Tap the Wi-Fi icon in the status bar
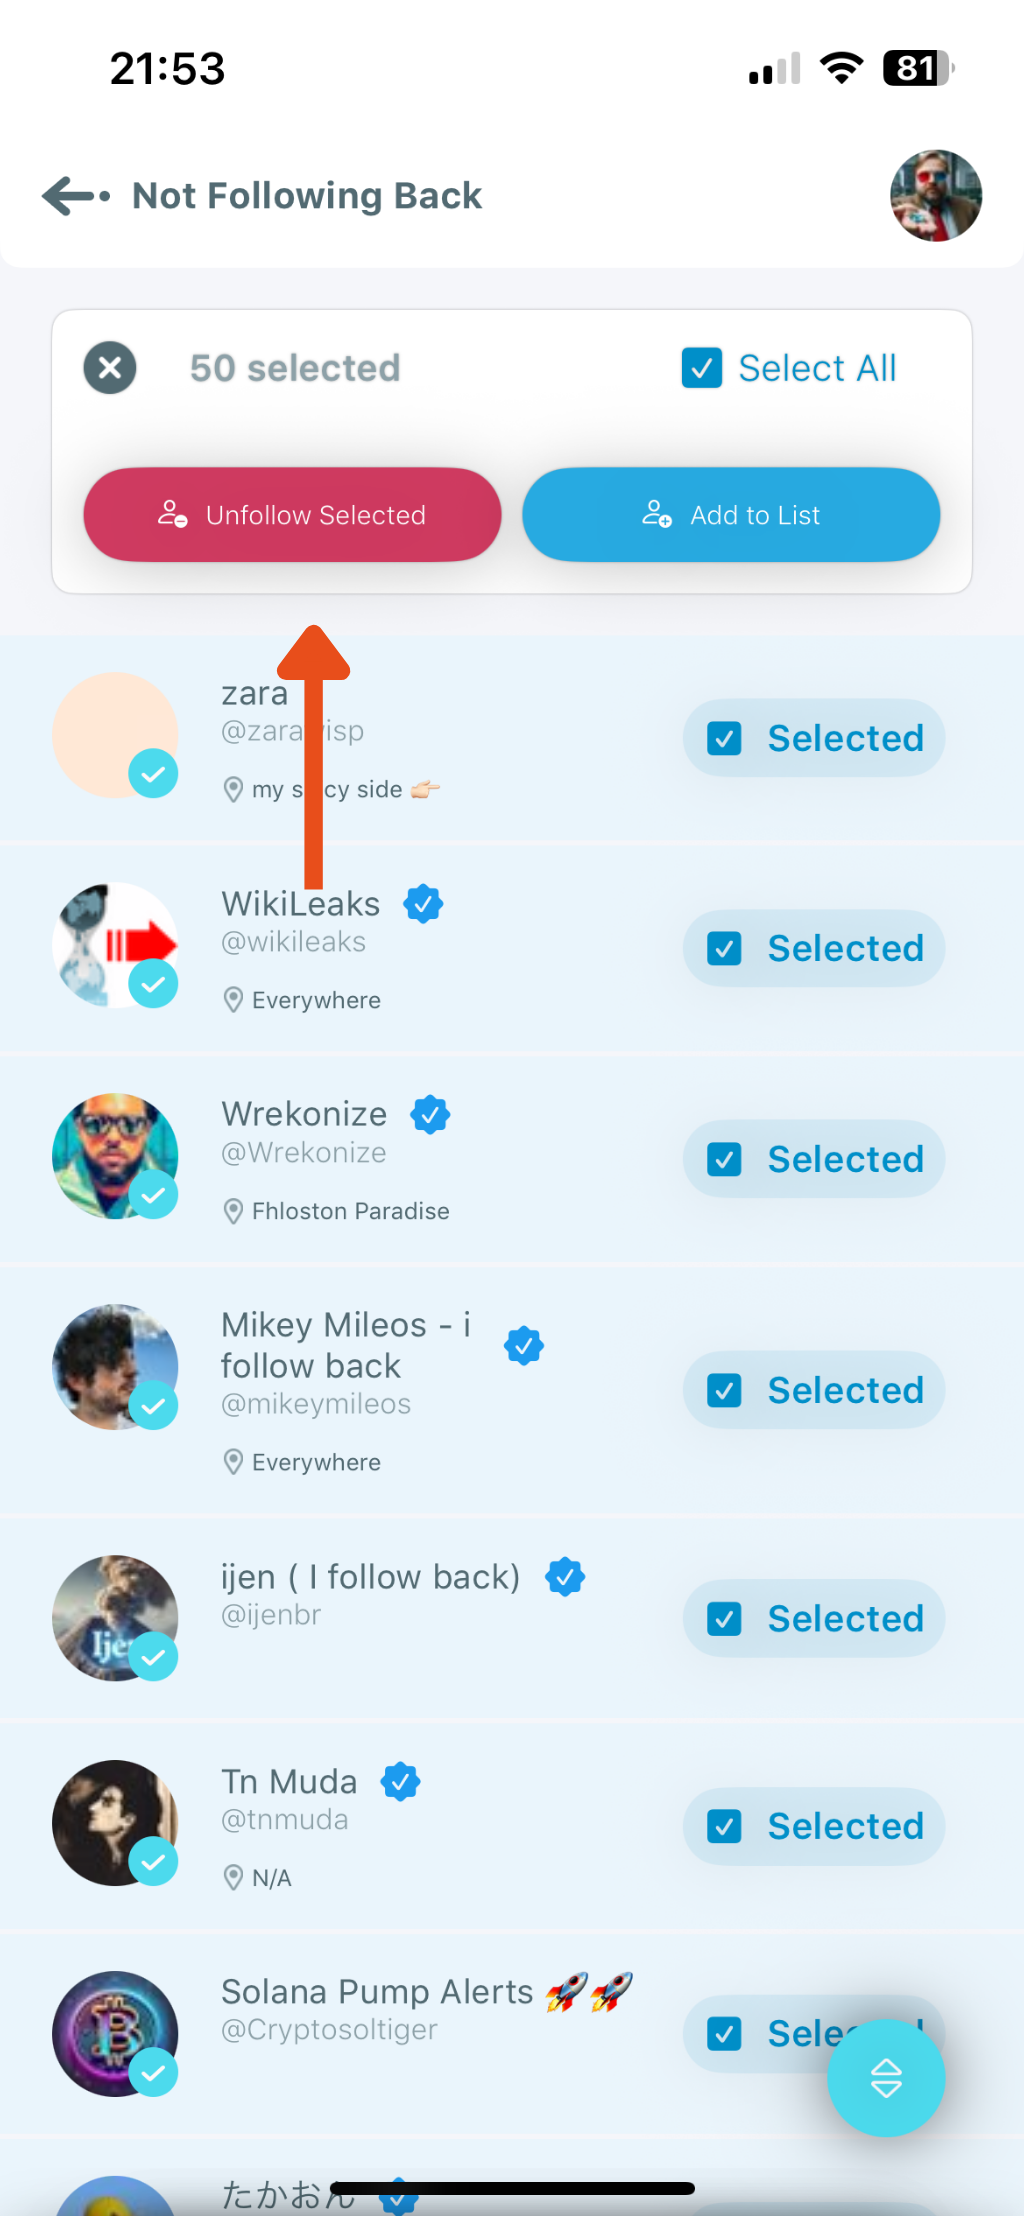Image resolution: width=1024 pixels, height=2216 pixels. pos(840,67)
